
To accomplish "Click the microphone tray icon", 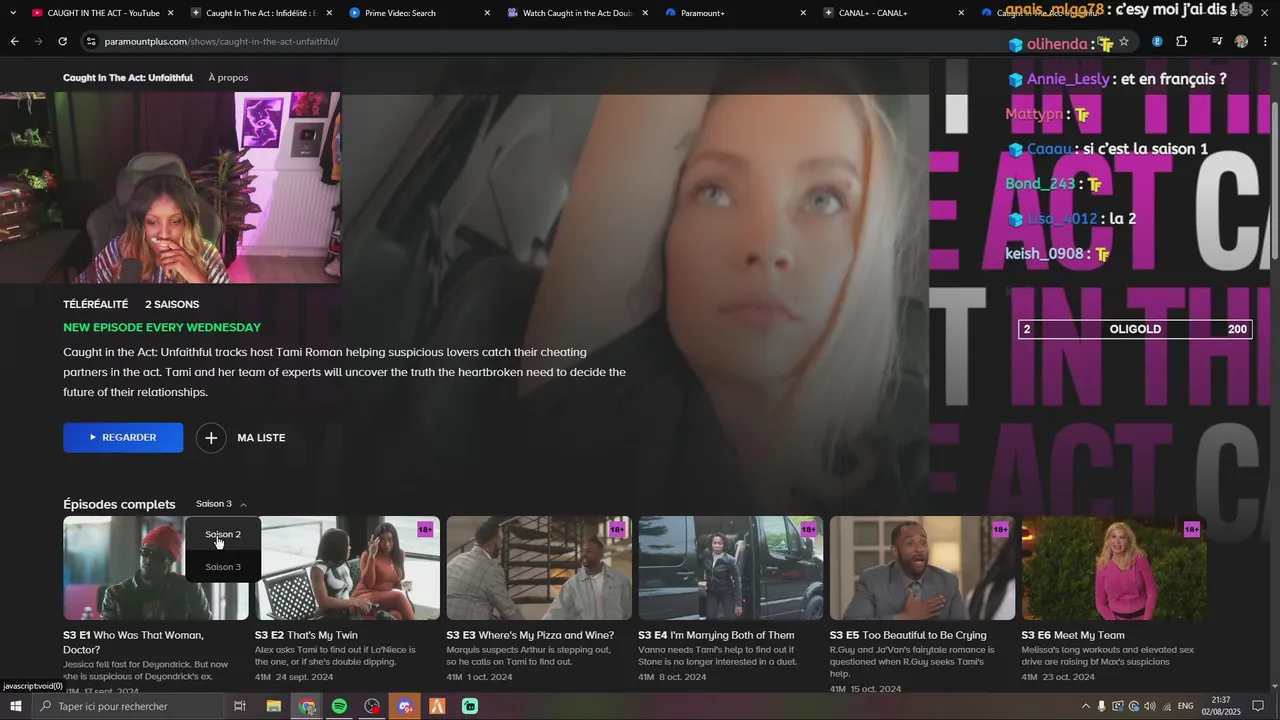I will (x=1101, y=706).
